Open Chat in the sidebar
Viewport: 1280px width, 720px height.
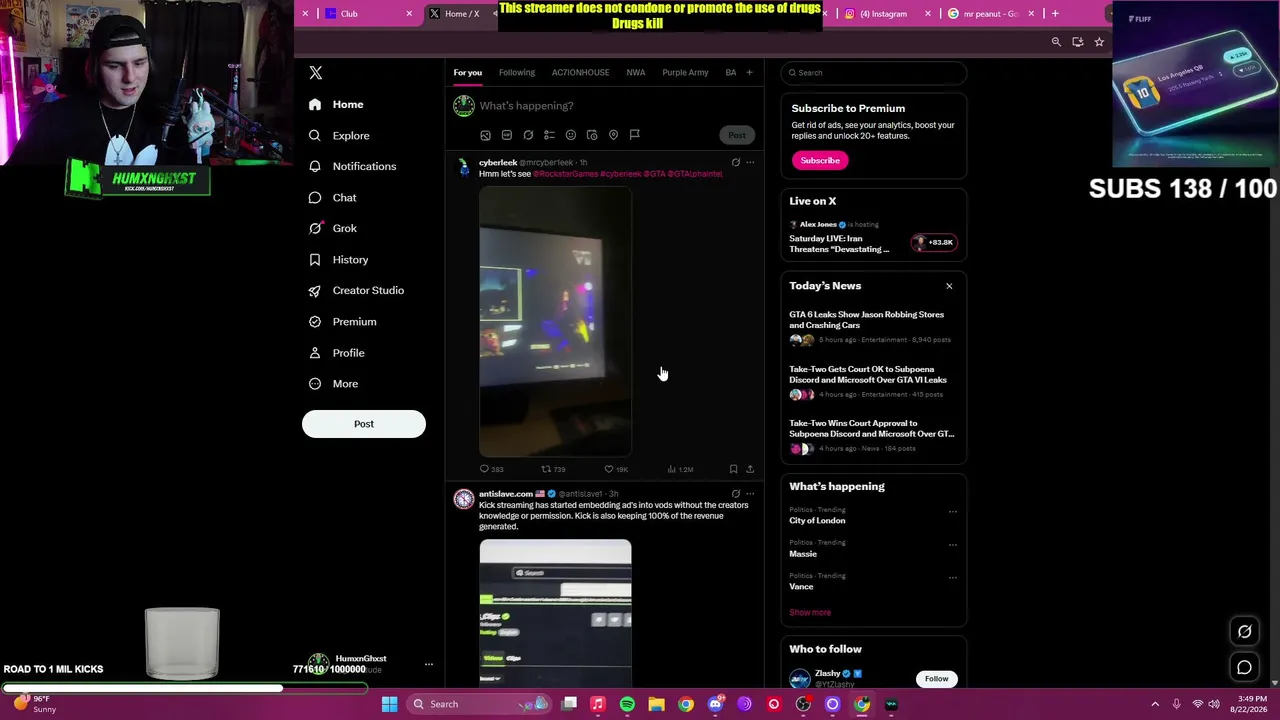click(333, 197)
